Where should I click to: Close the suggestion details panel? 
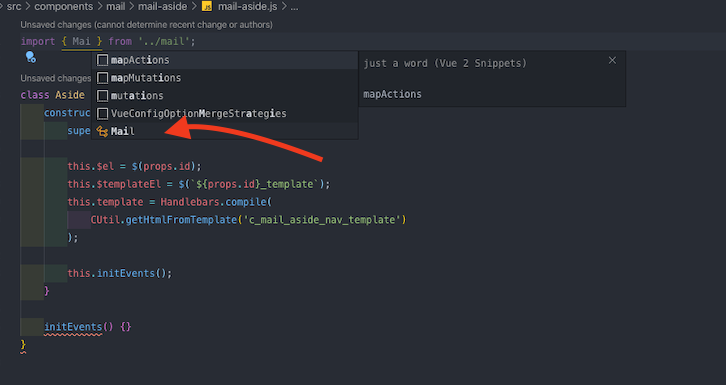point(612,60)
